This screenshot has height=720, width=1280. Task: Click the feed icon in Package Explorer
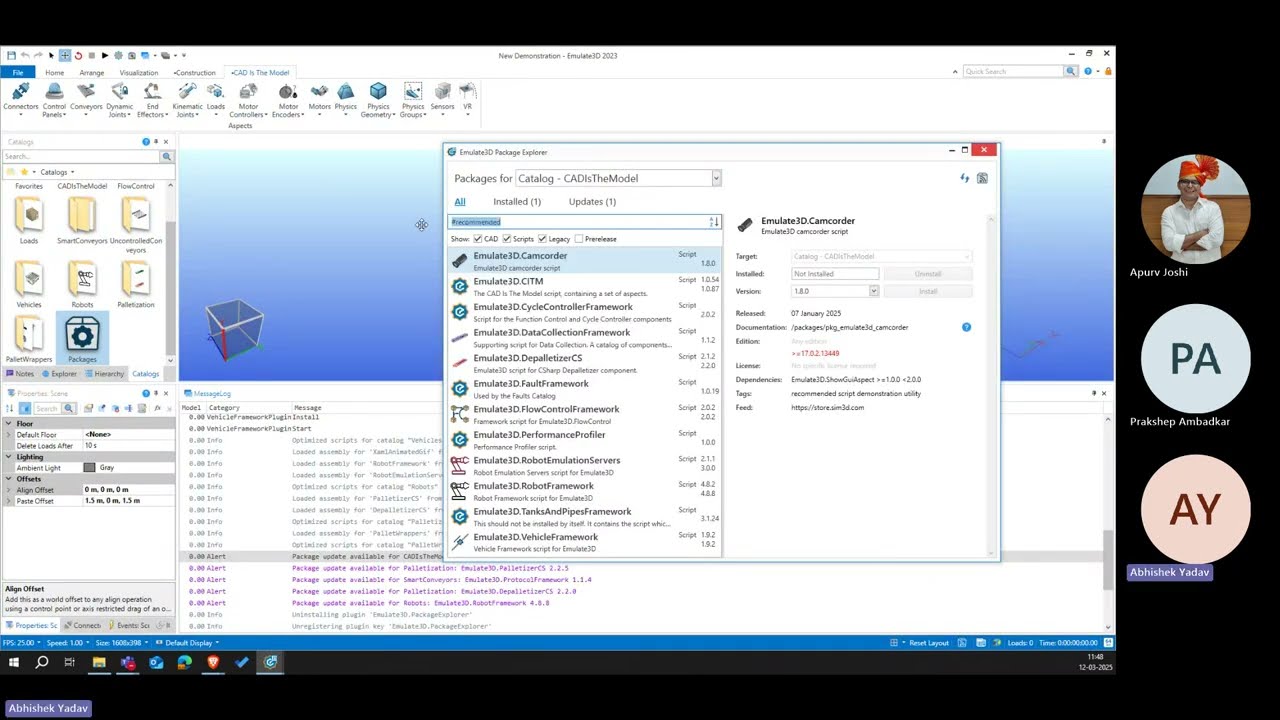pyautogui.click(x=983, y=178)
